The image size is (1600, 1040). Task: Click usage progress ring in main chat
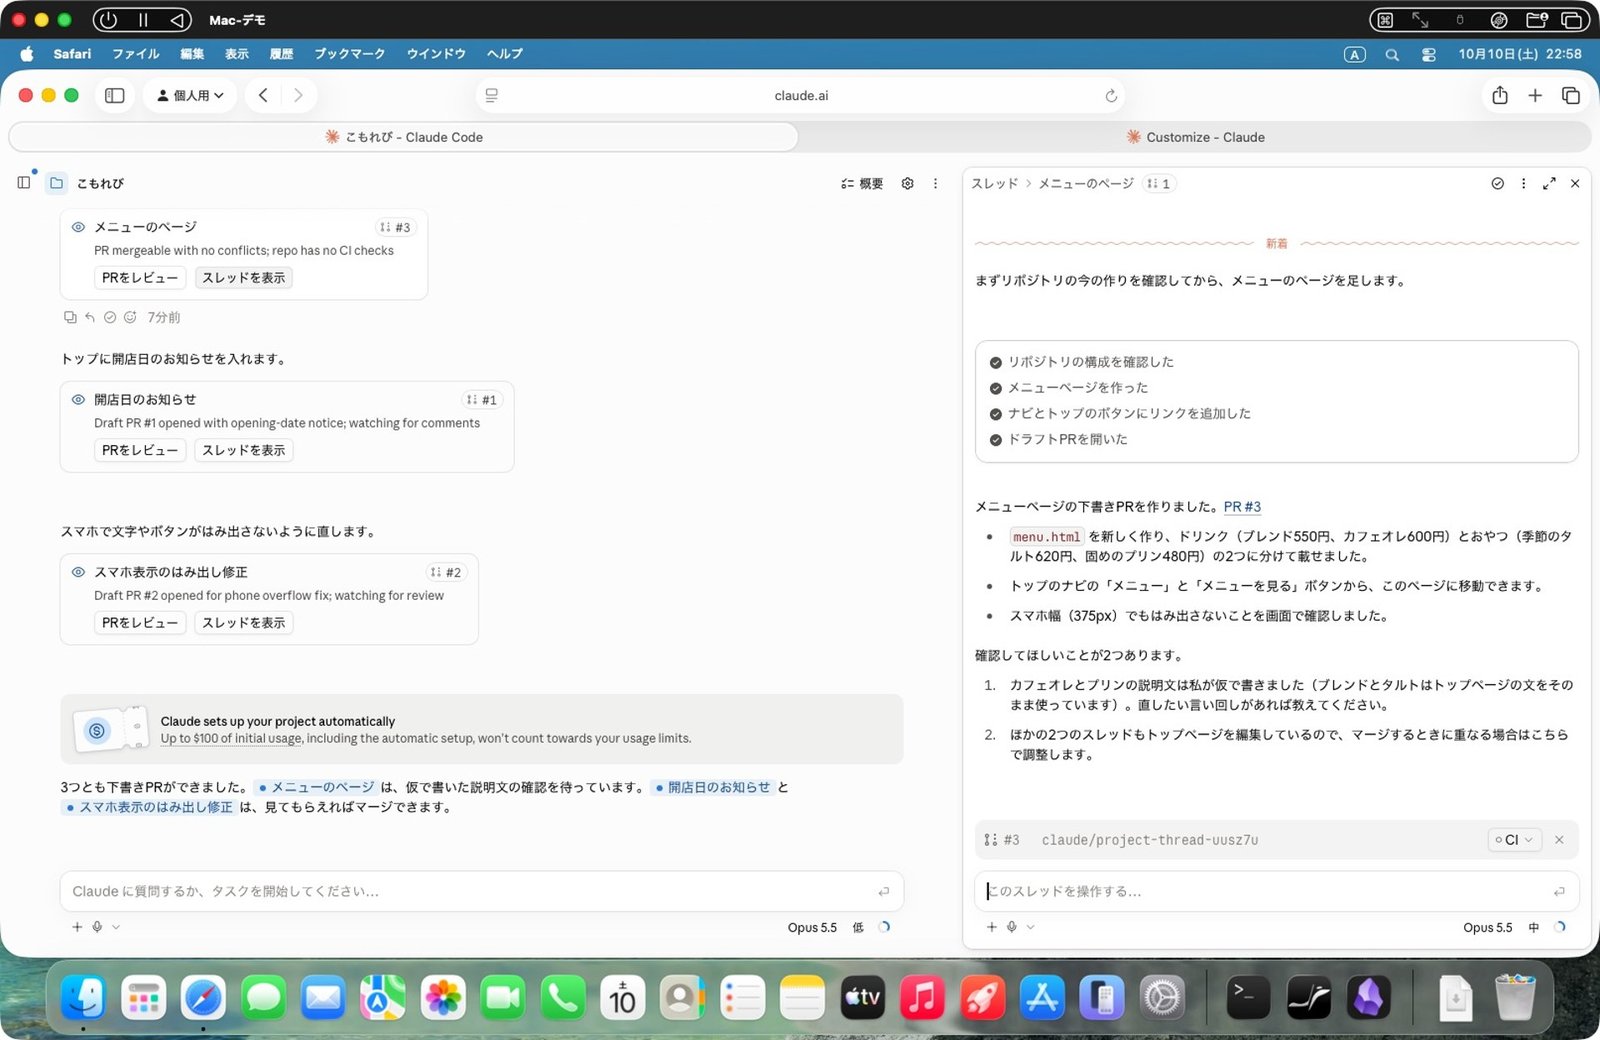(884, 927)
